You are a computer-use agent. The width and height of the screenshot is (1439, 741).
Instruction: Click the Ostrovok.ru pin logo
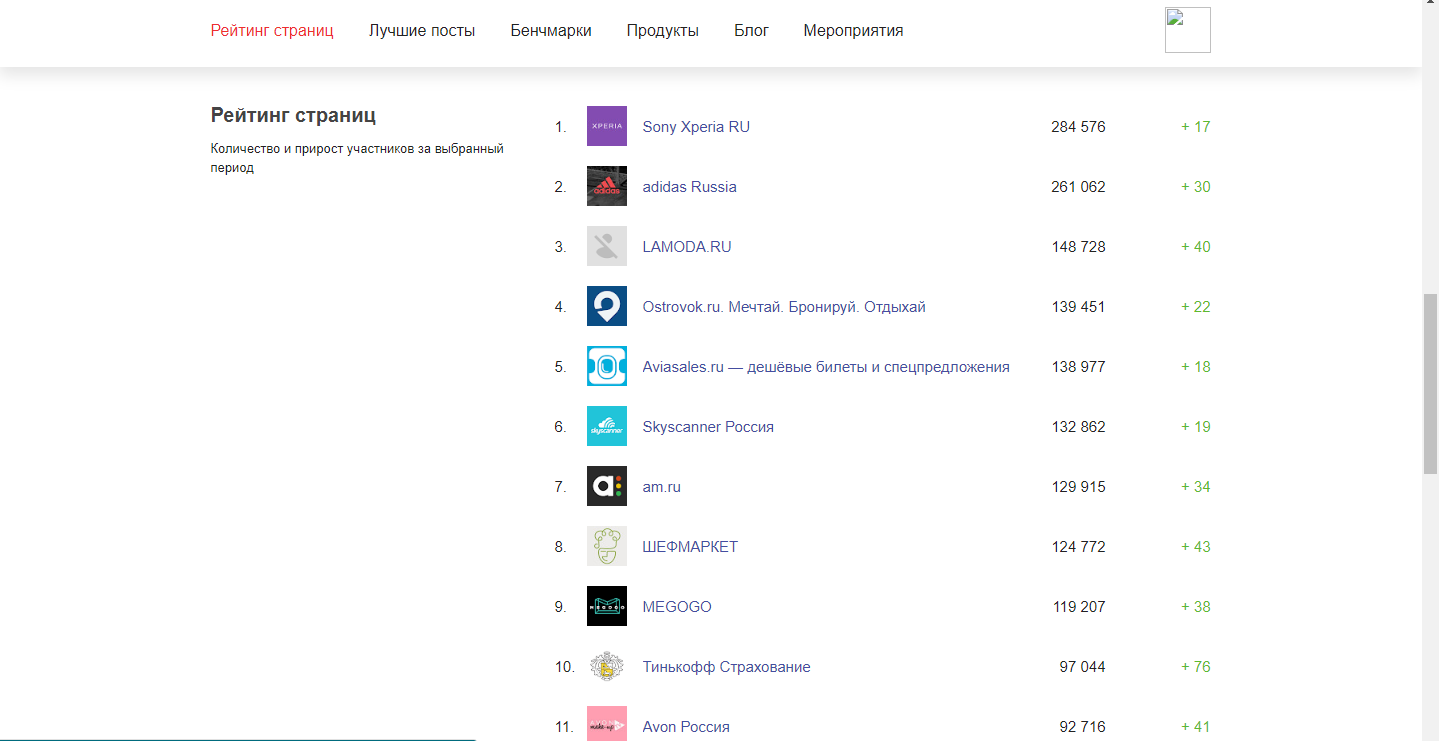pyautogui.click(x=607, y=306)
